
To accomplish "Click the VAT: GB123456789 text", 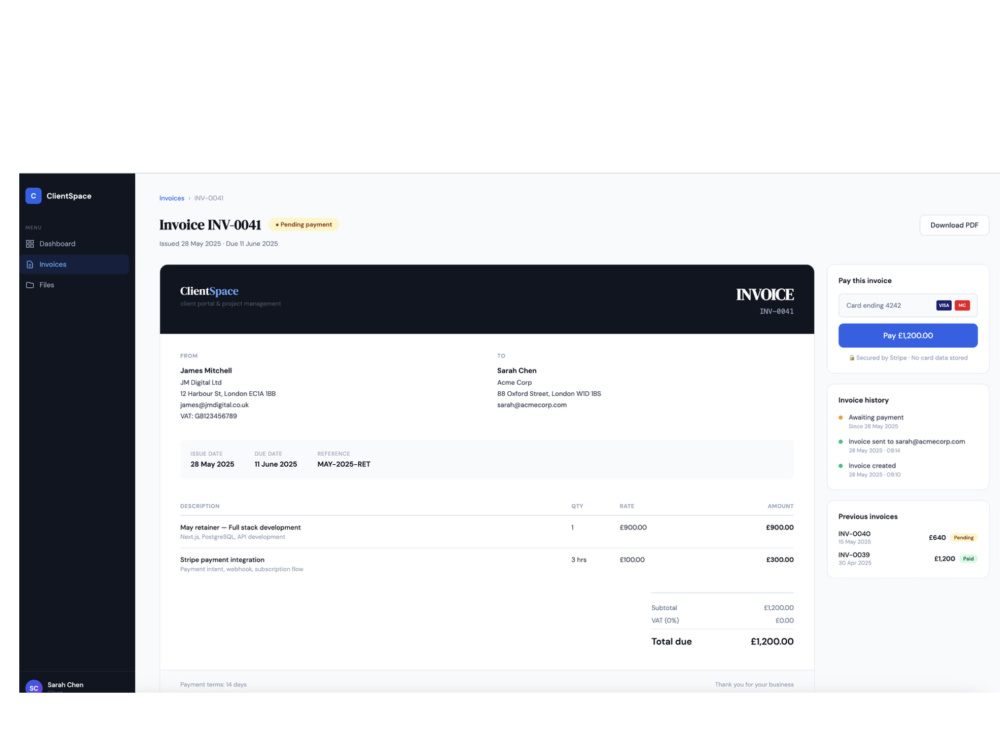I will (209, 416).
